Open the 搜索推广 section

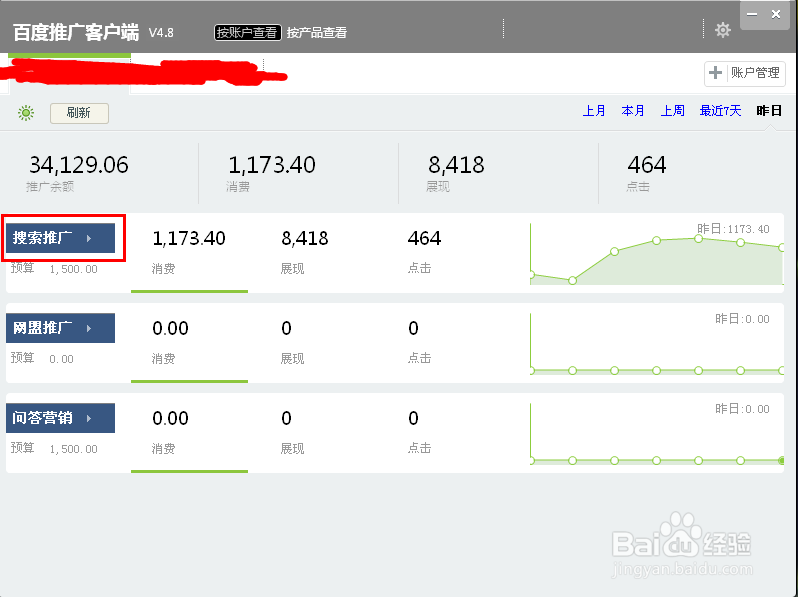(61, 238)
